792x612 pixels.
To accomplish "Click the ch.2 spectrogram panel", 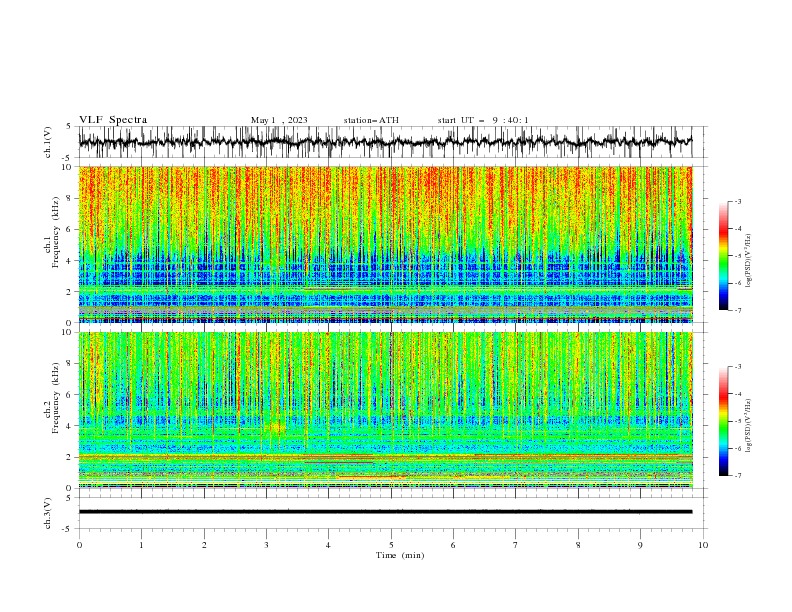I will coord(385,410).
